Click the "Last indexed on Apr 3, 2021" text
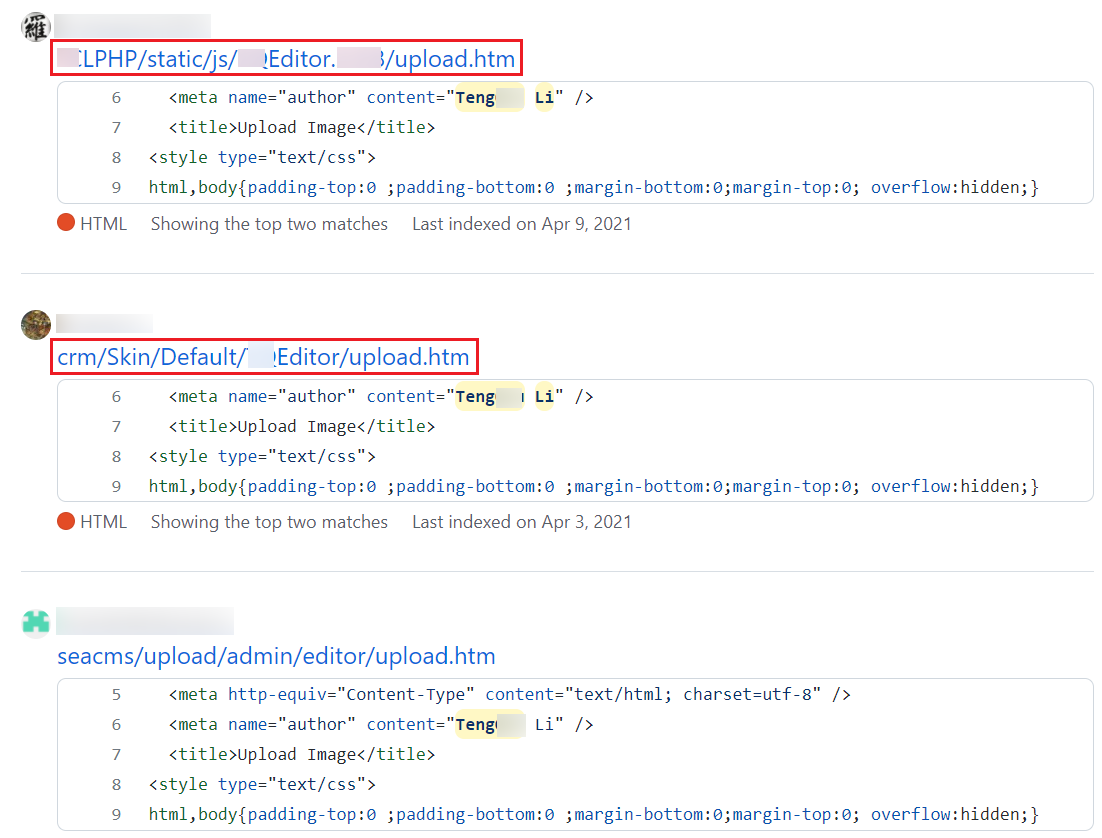 coord(521,522)
